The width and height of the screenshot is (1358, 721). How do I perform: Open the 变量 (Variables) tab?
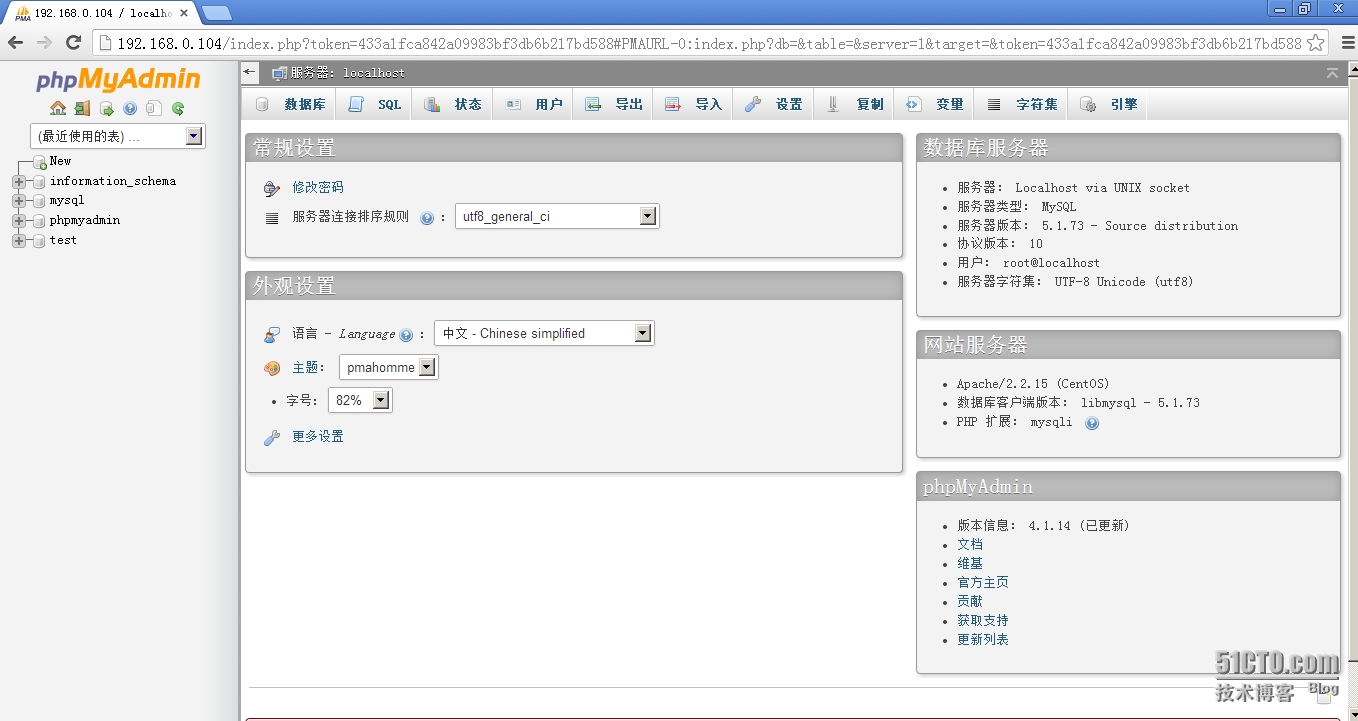934,104
